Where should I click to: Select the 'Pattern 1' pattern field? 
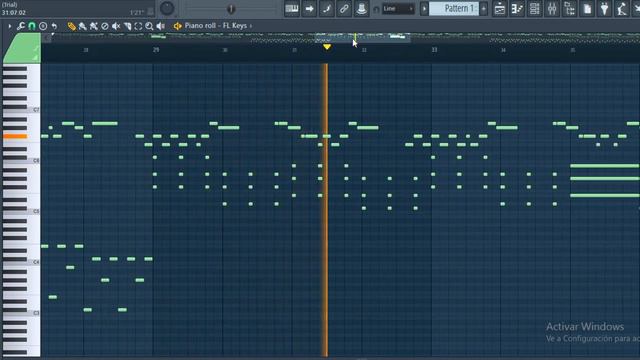click(x=454, y=9)
